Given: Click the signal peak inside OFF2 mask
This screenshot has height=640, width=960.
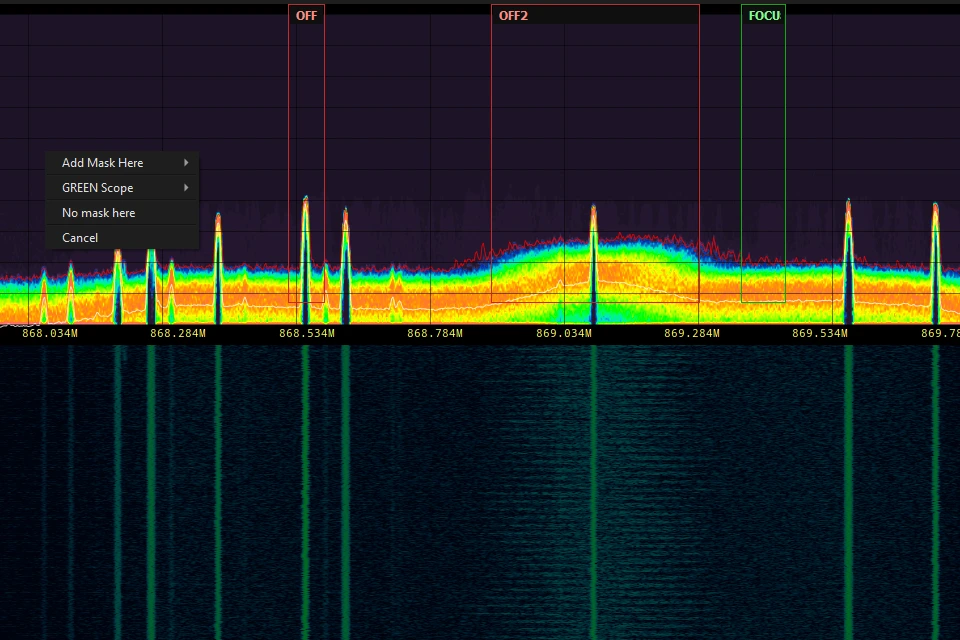Looking at the screenshot, I should tap(593, 210).
